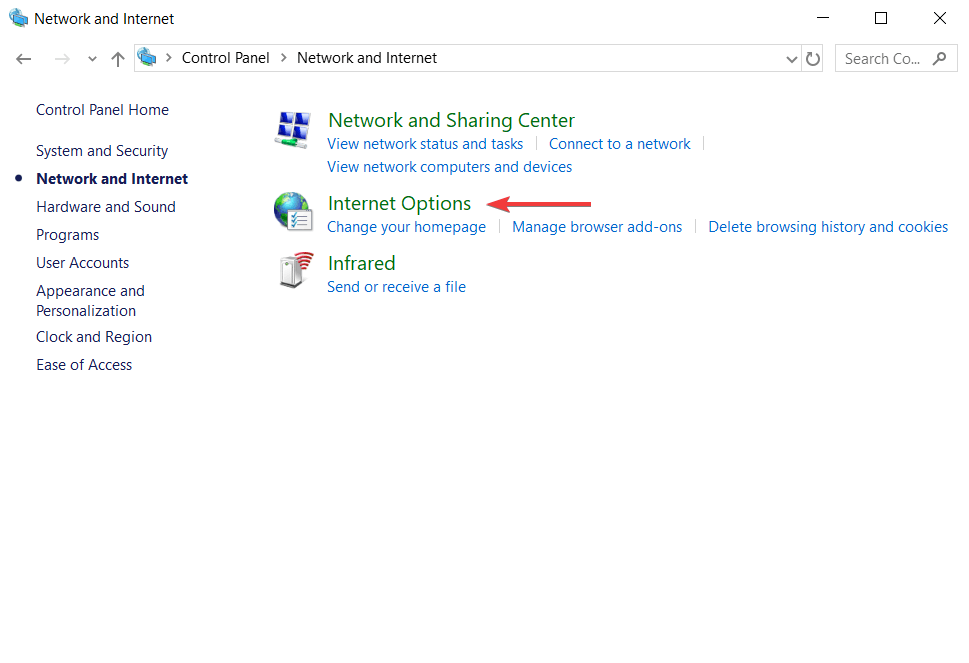
Task: Click View network status and tasks
Action: point(425,144)
